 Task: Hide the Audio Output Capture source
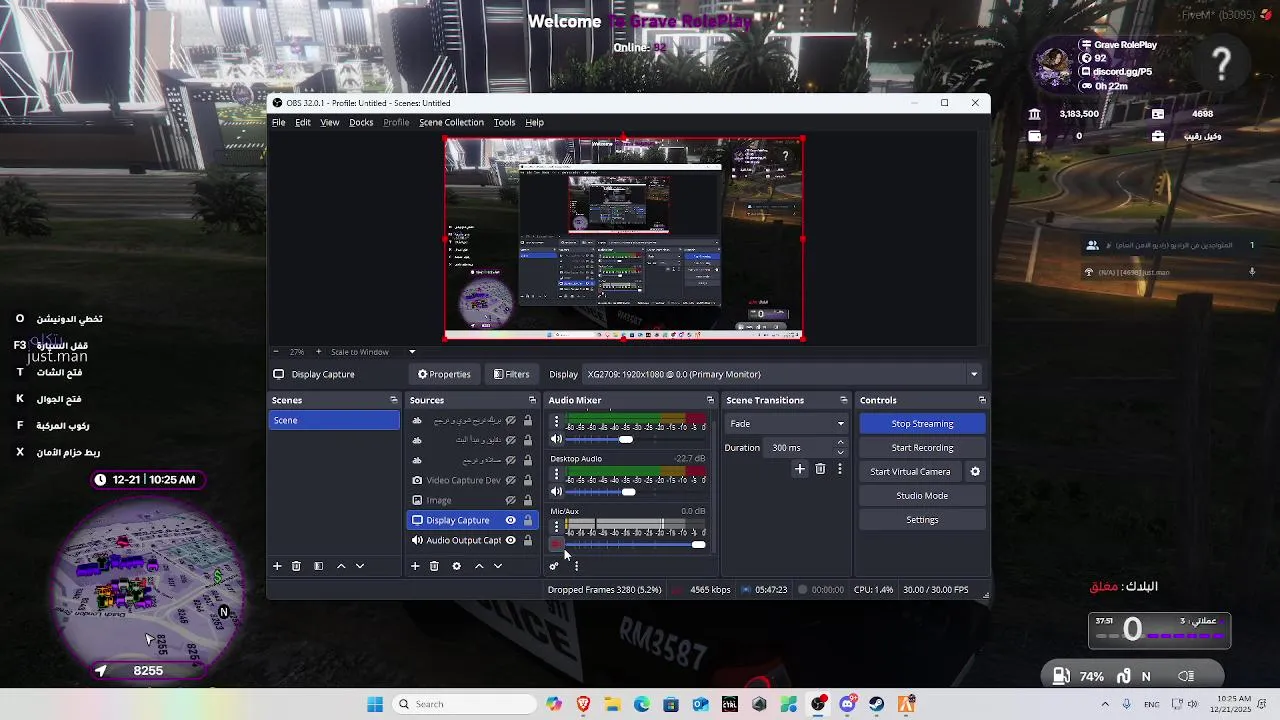click(510, 540)
